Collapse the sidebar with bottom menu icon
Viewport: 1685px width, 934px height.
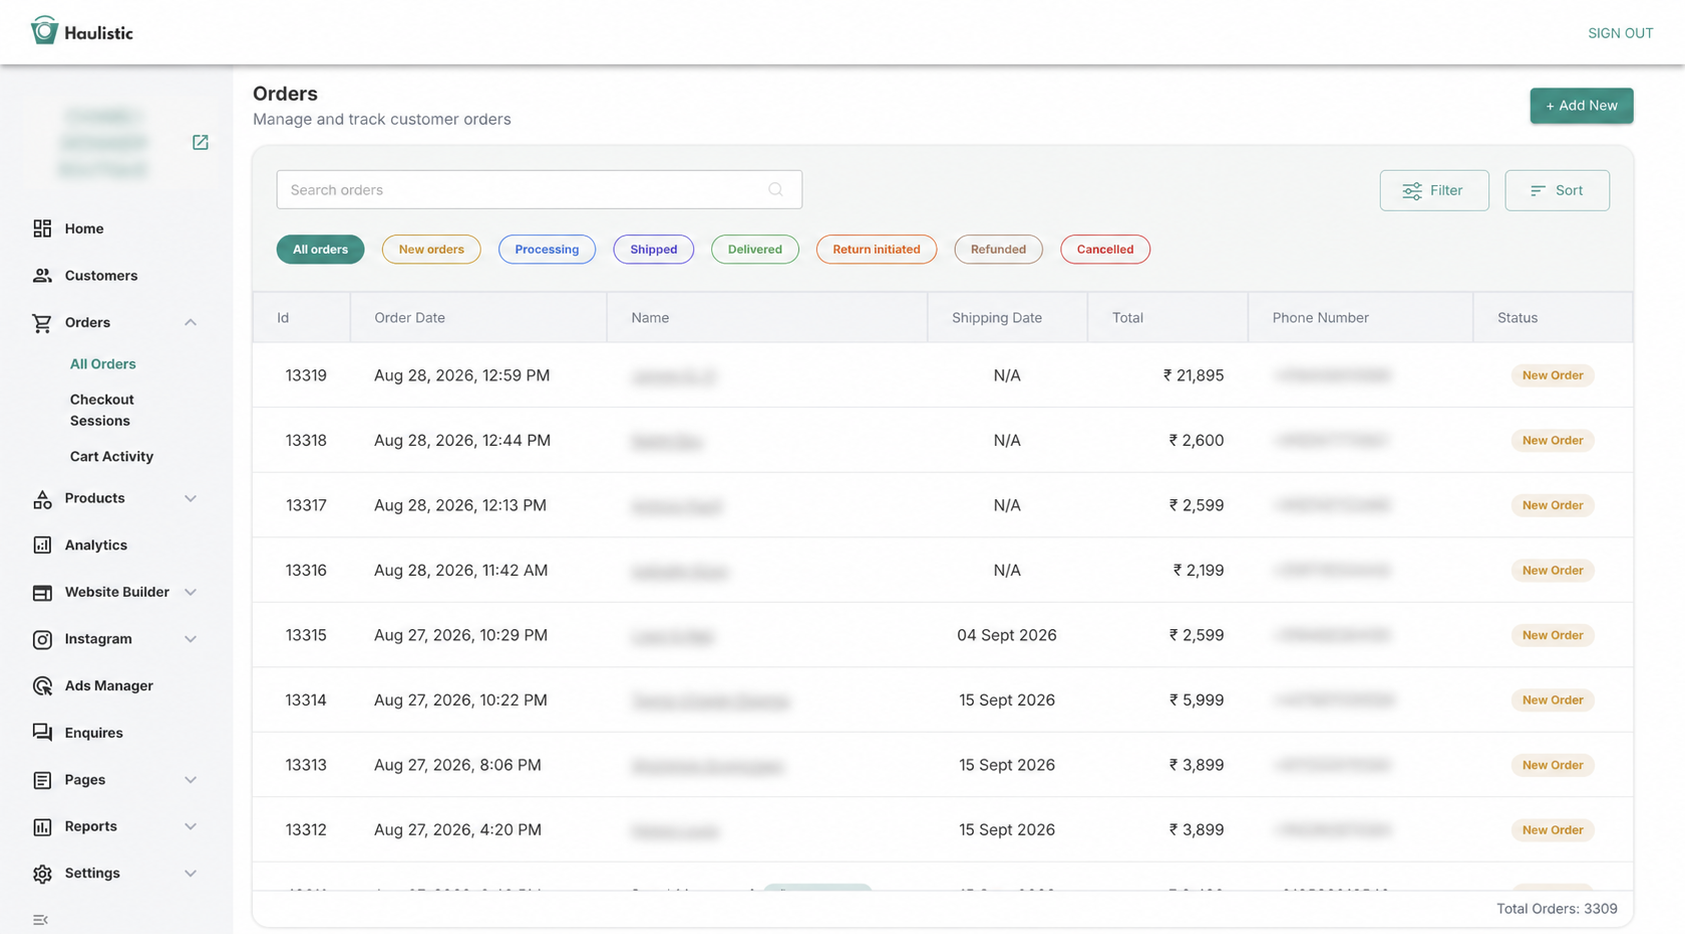[x=40, y=920]
